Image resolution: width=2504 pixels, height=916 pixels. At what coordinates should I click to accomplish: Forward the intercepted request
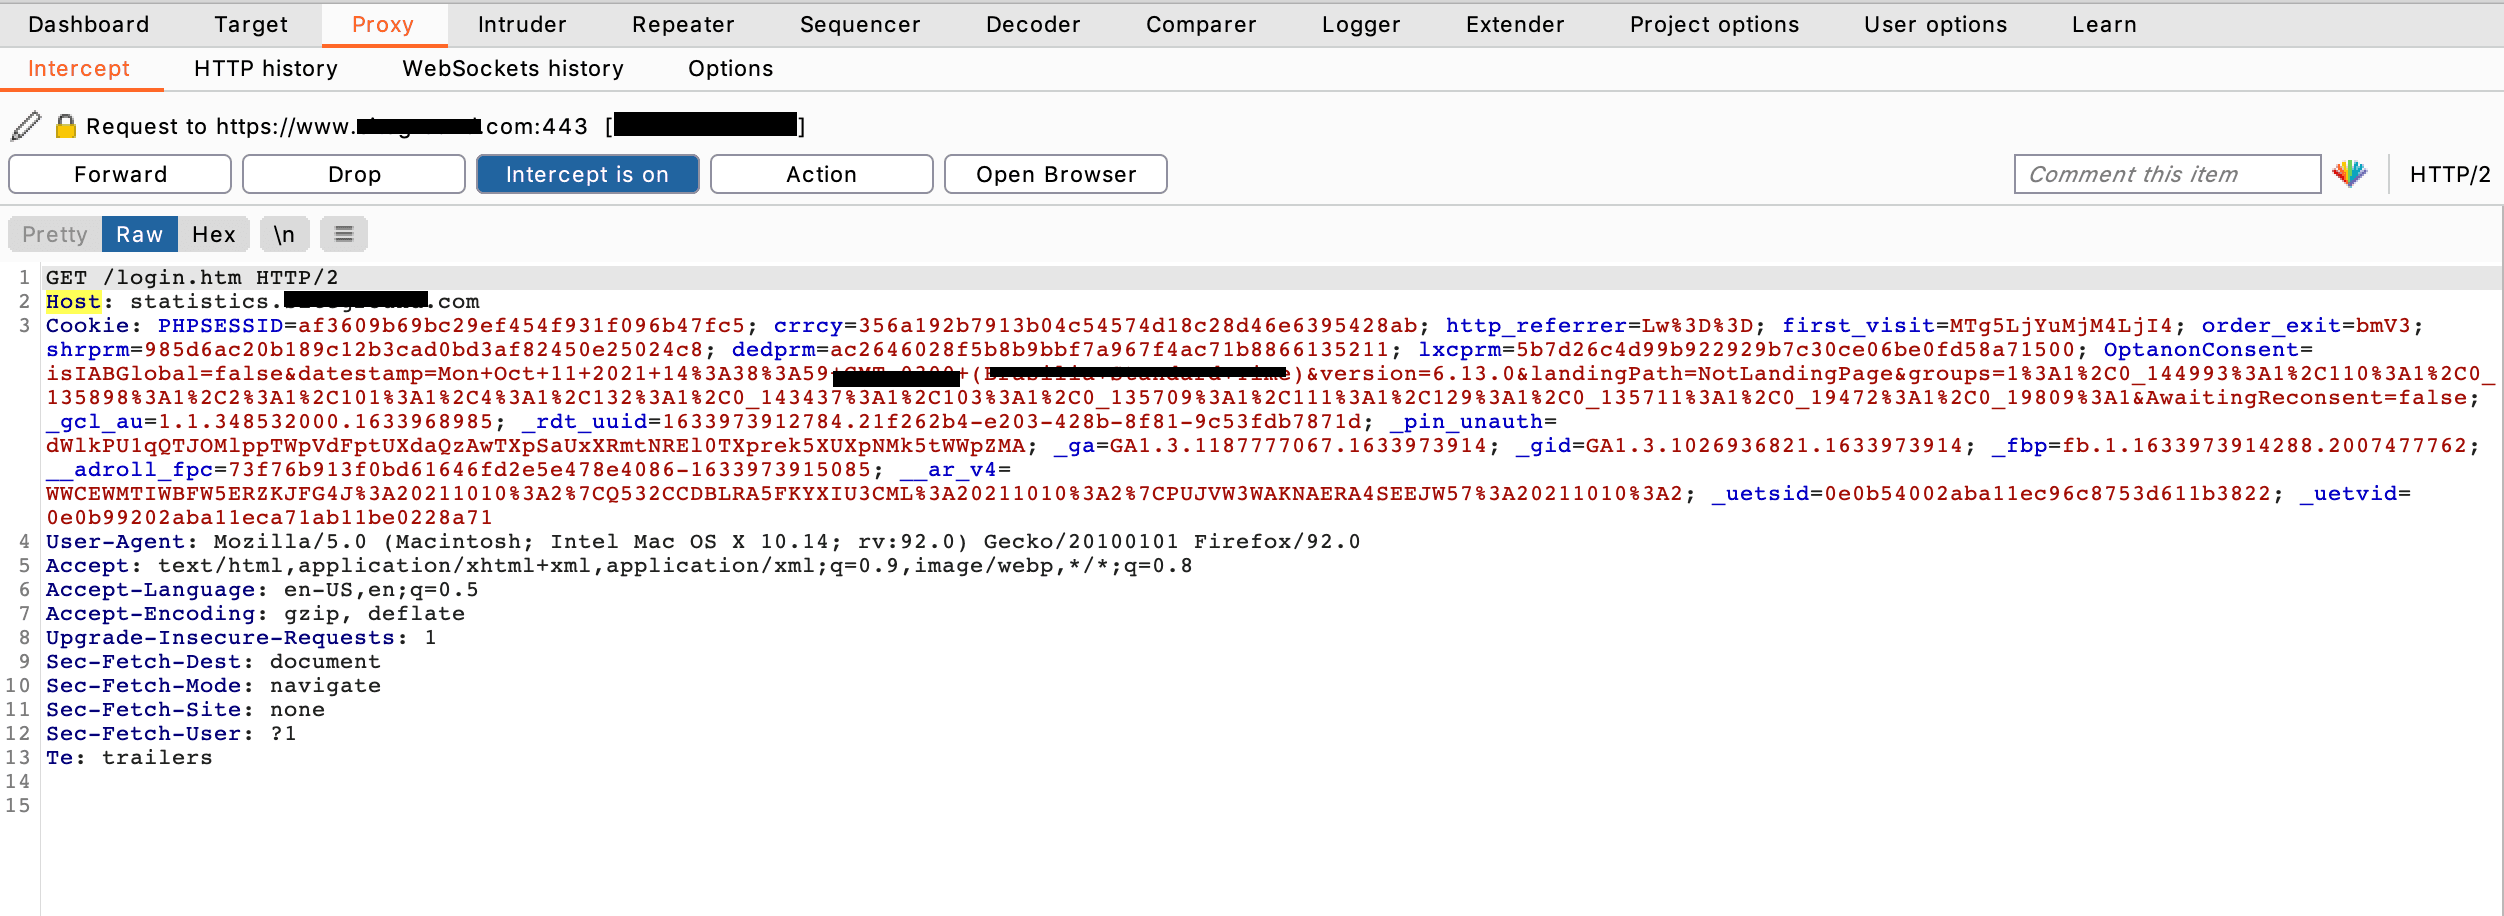(120, 174)
